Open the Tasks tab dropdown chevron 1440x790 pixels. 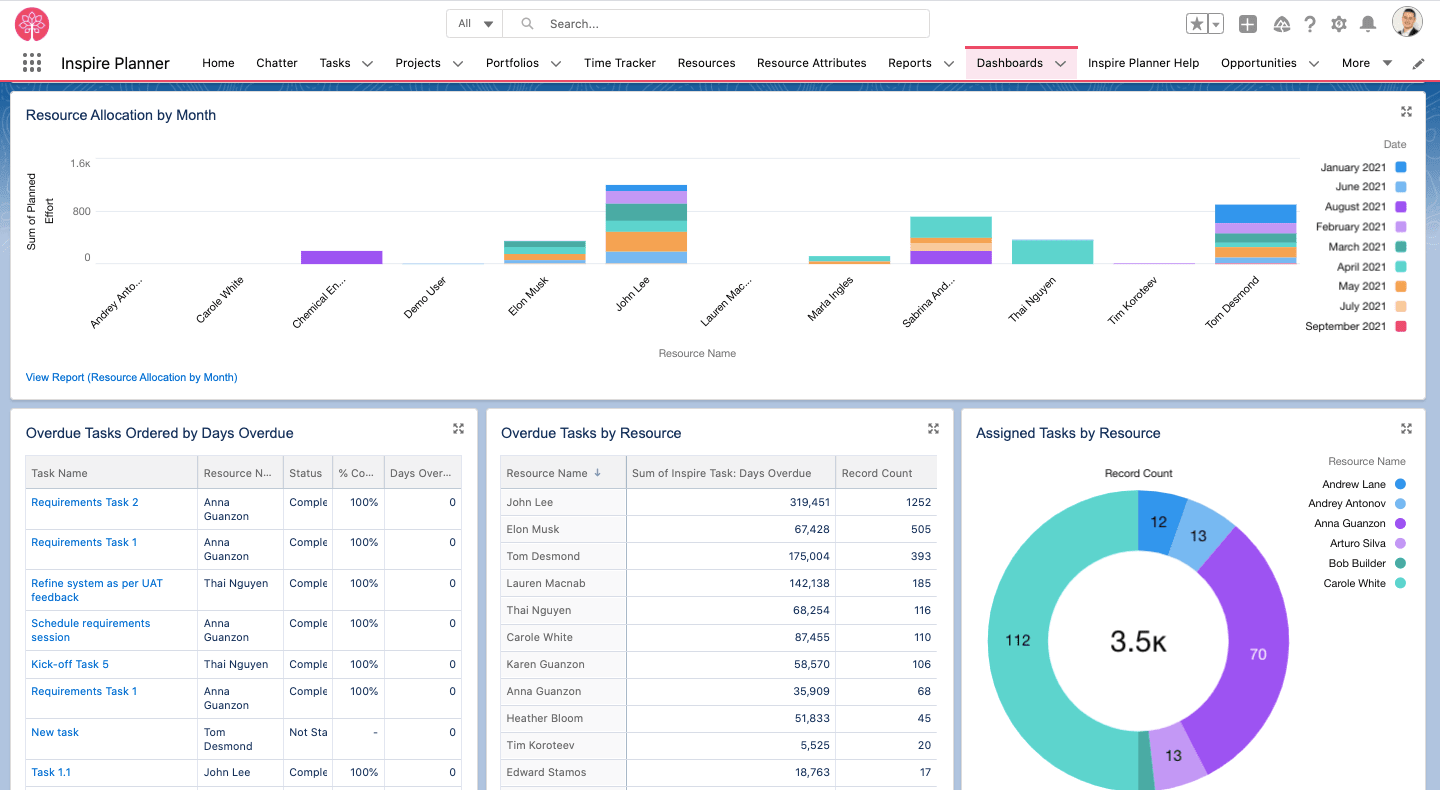(367, 63)
